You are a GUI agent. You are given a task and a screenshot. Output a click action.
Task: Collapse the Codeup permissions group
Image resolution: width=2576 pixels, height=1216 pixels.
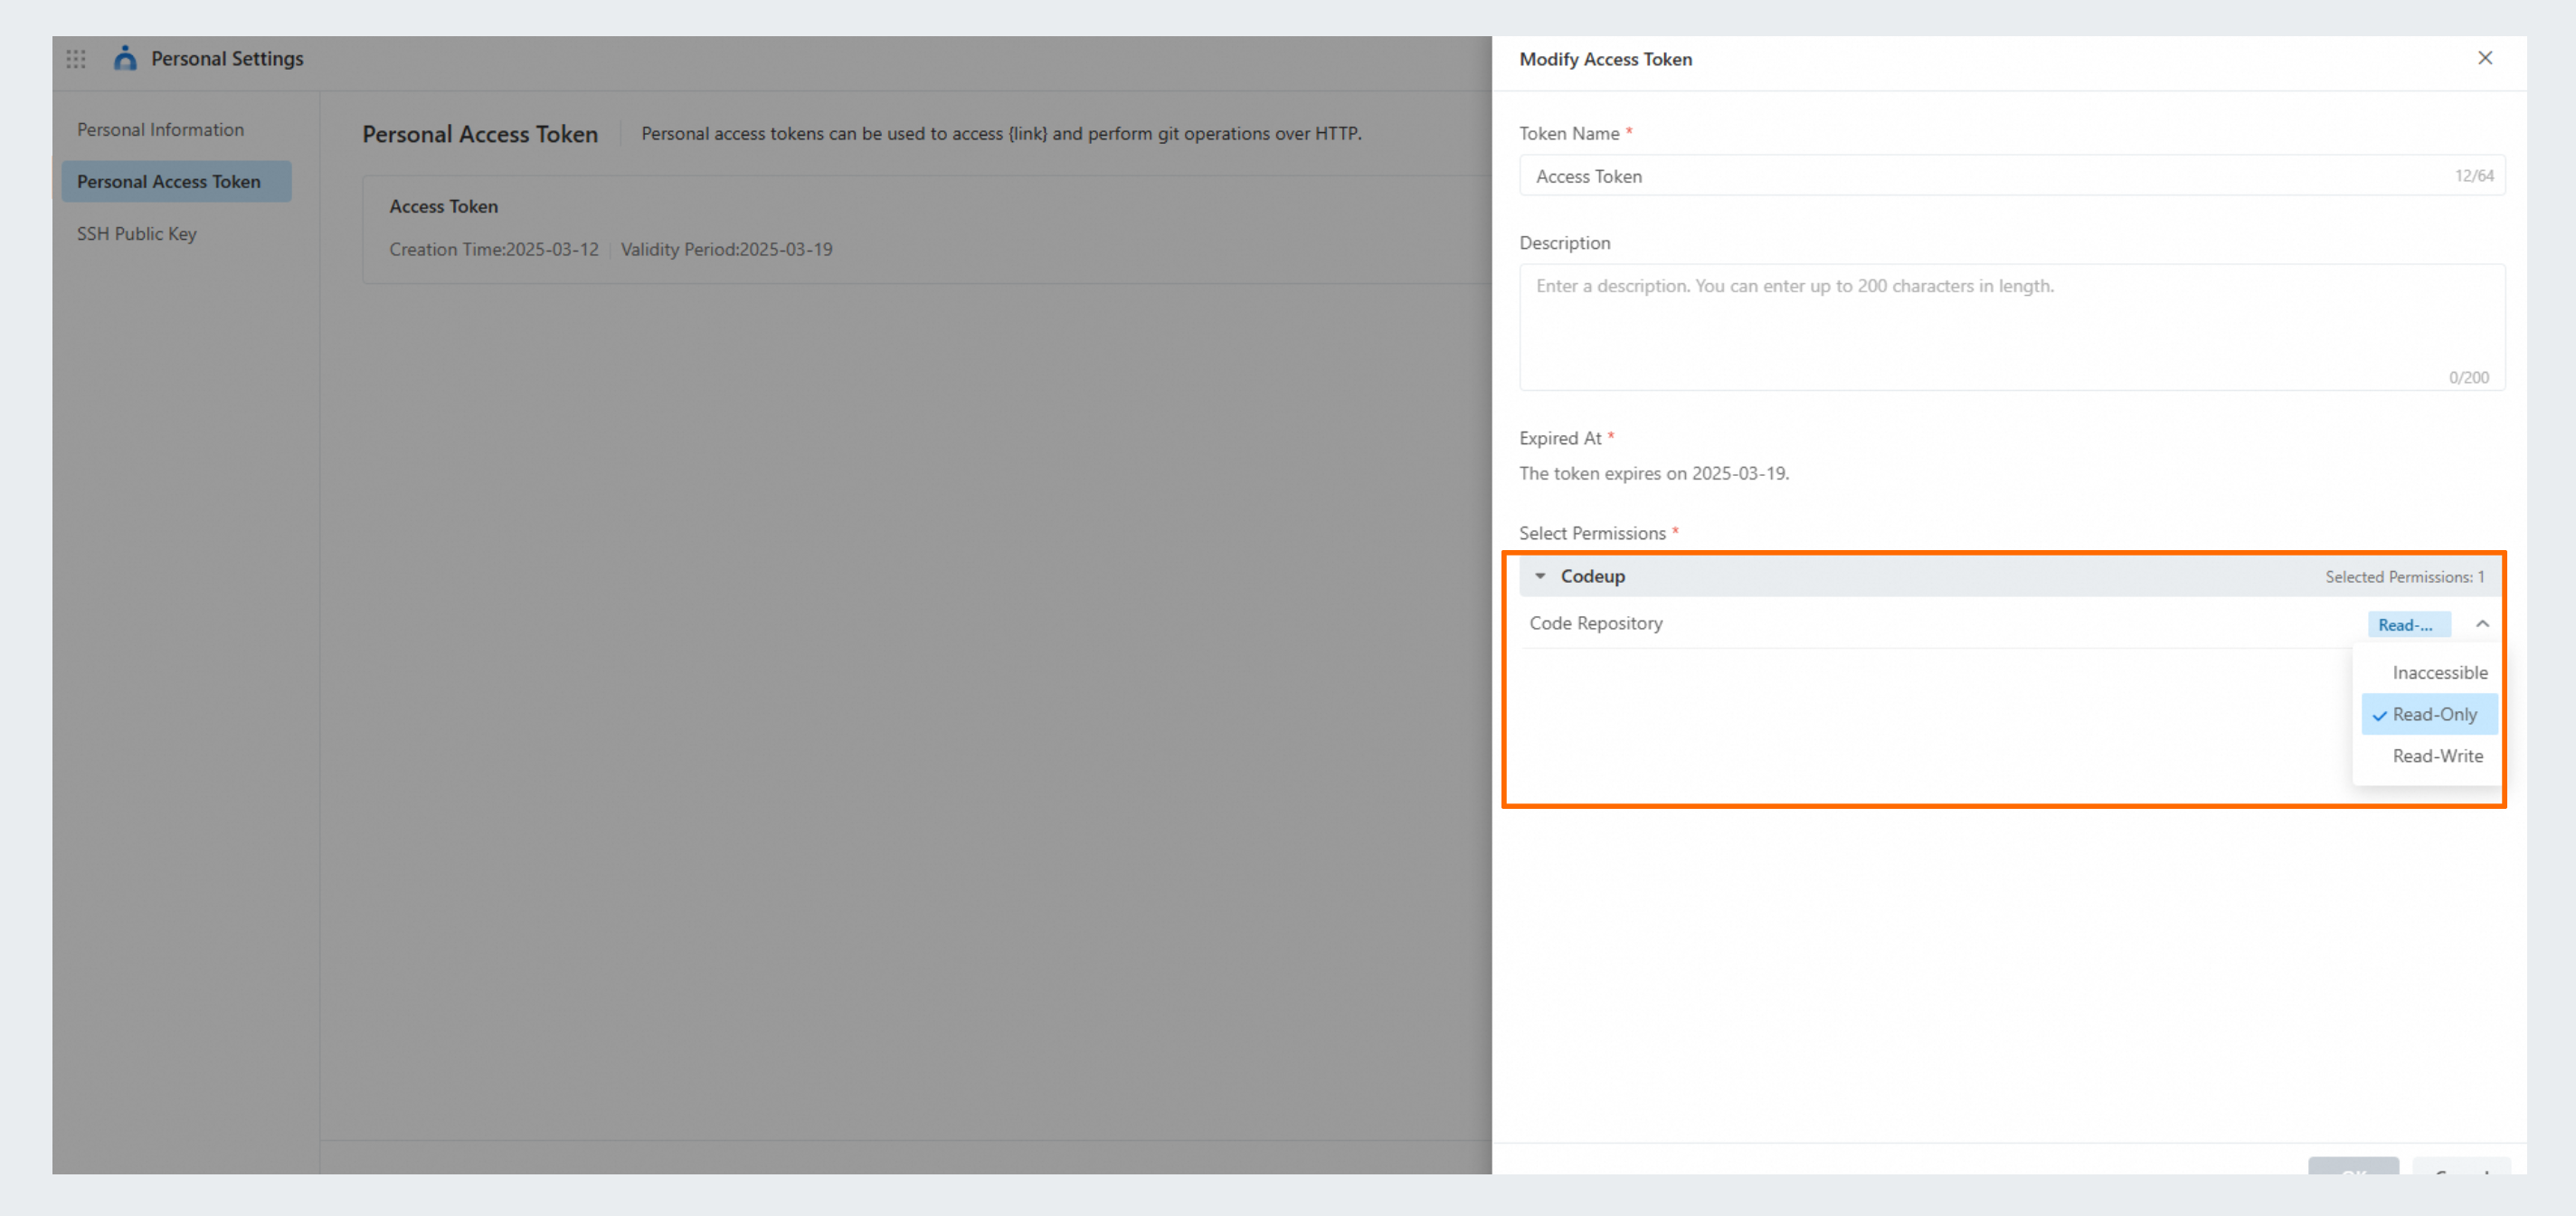tap(1541, 576)
